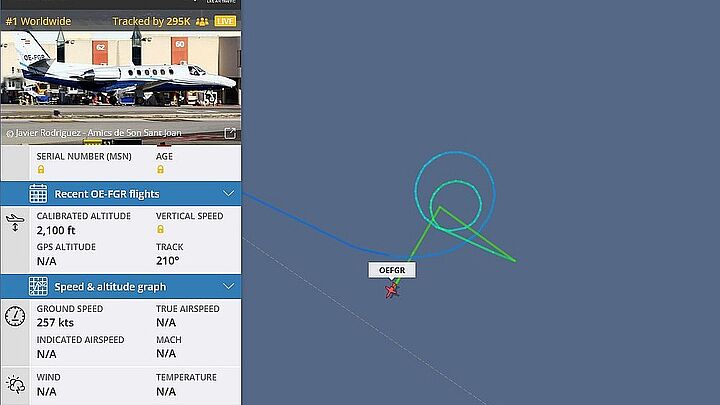The image size is (720, 405).
Task: Open the Speed & altitude graph section header
Action: 121,287
